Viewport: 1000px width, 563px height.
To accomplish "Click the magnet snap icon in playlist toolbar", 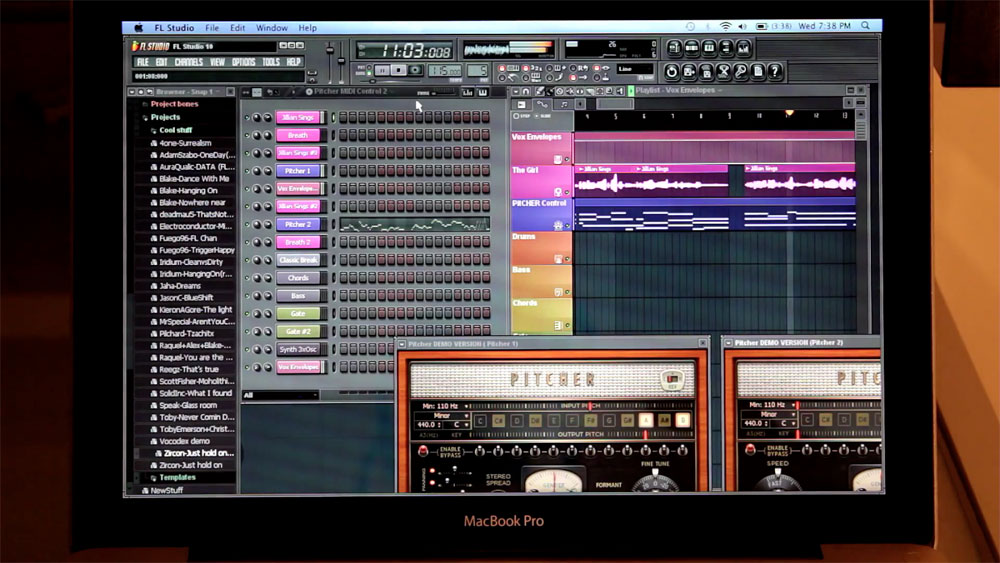I will [527, 92].
